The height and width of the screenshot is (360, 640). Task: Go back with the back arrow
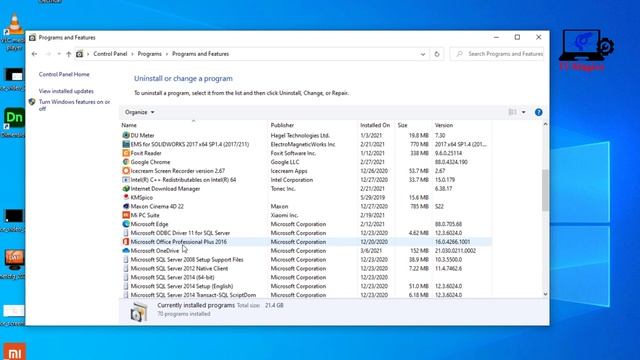34,54
